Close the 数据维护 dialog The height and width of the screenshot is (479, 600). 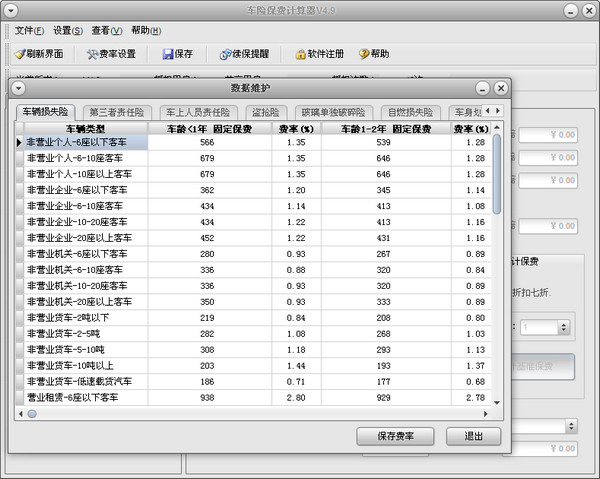(501, 88)
